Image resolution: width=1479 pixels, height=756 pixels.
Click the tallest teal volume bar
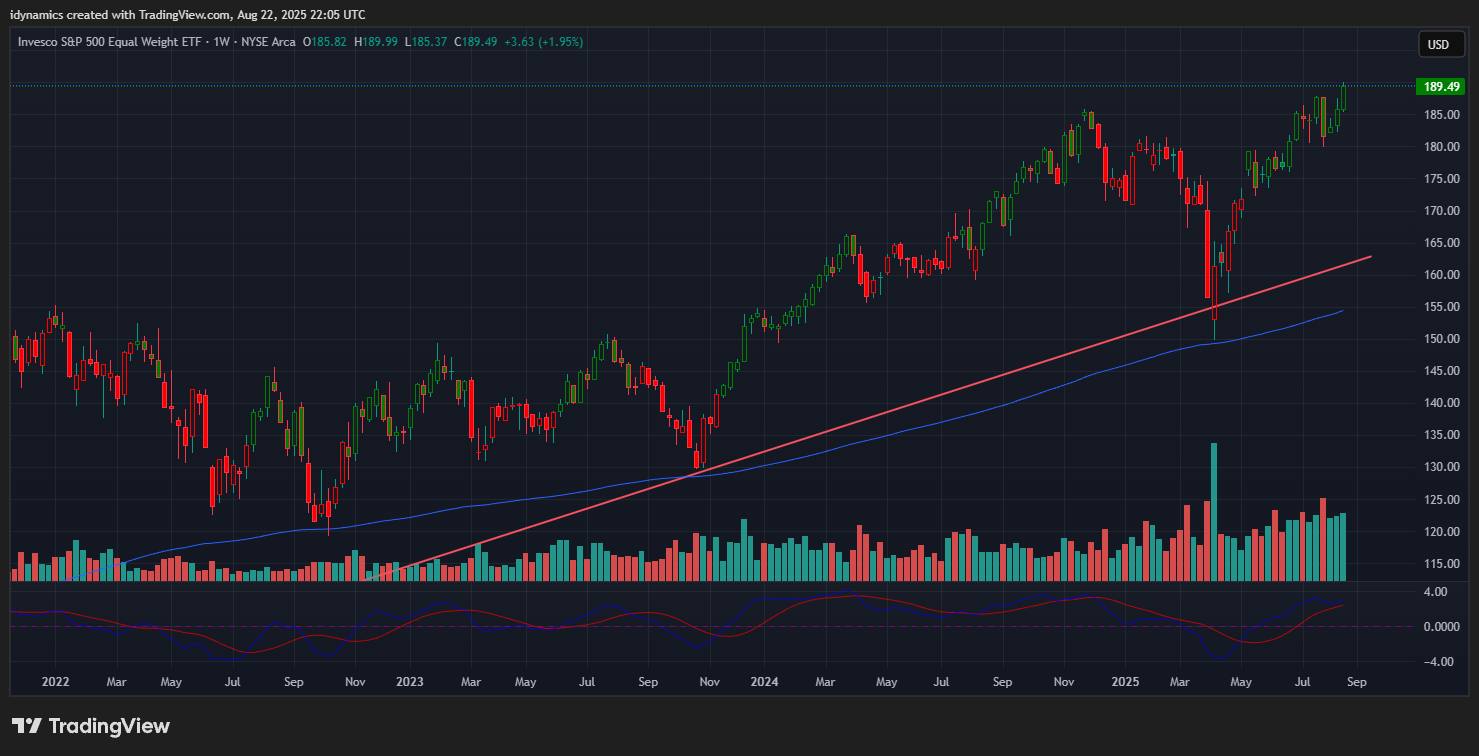[1214, 511]
